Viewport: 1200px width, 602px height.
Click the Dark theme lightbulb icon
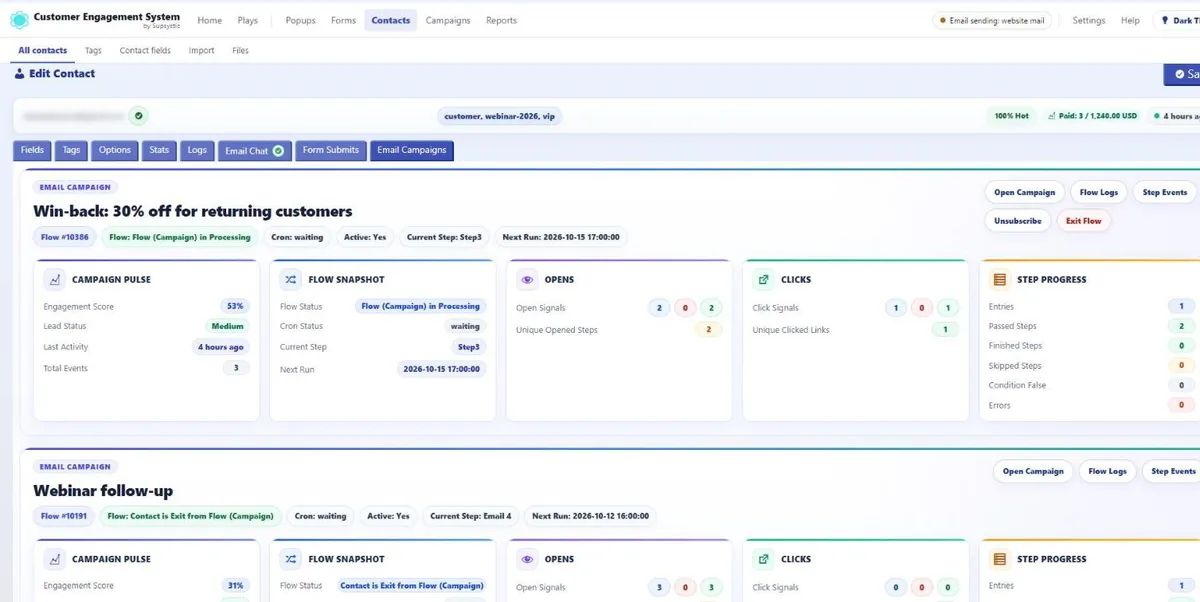point(1165,21)
